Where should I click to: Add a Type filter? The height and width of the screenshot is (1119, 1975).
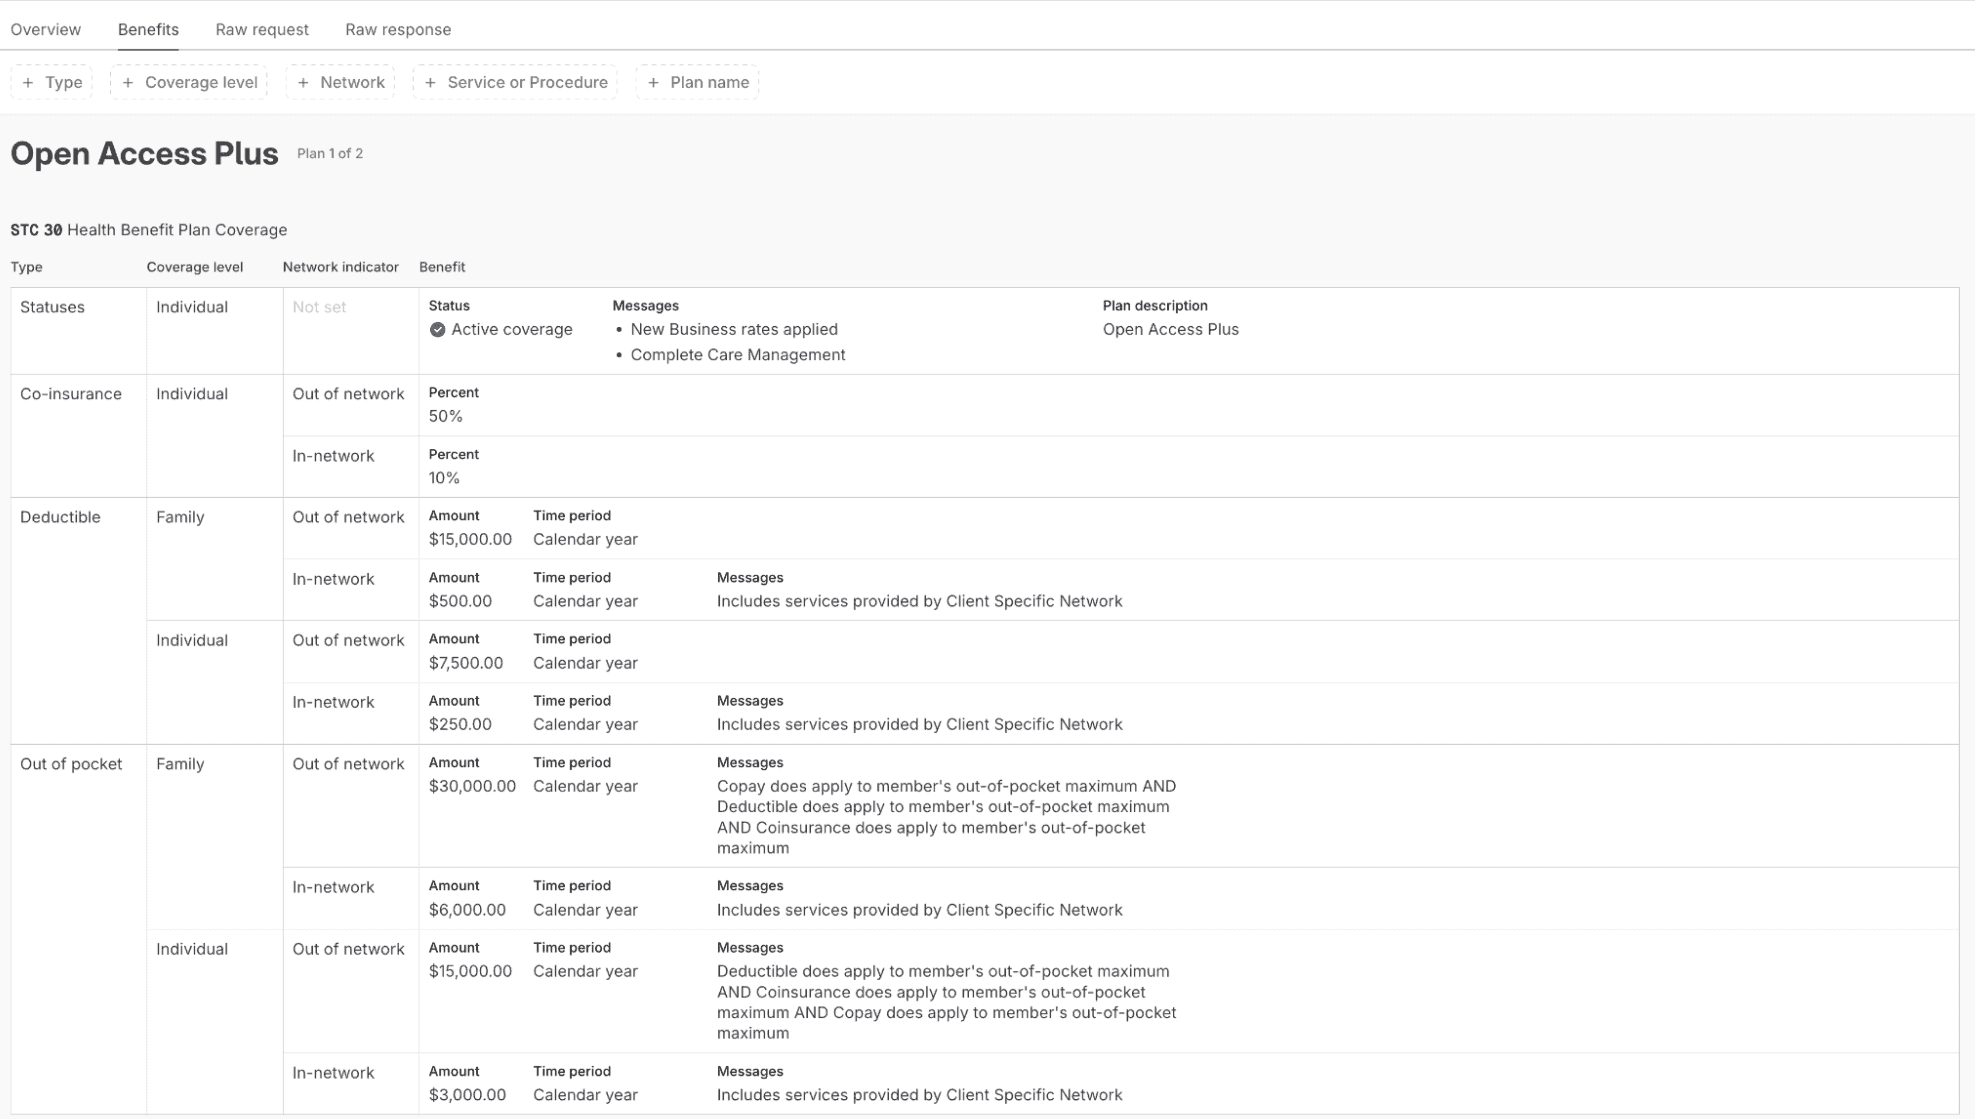(52, 82)
